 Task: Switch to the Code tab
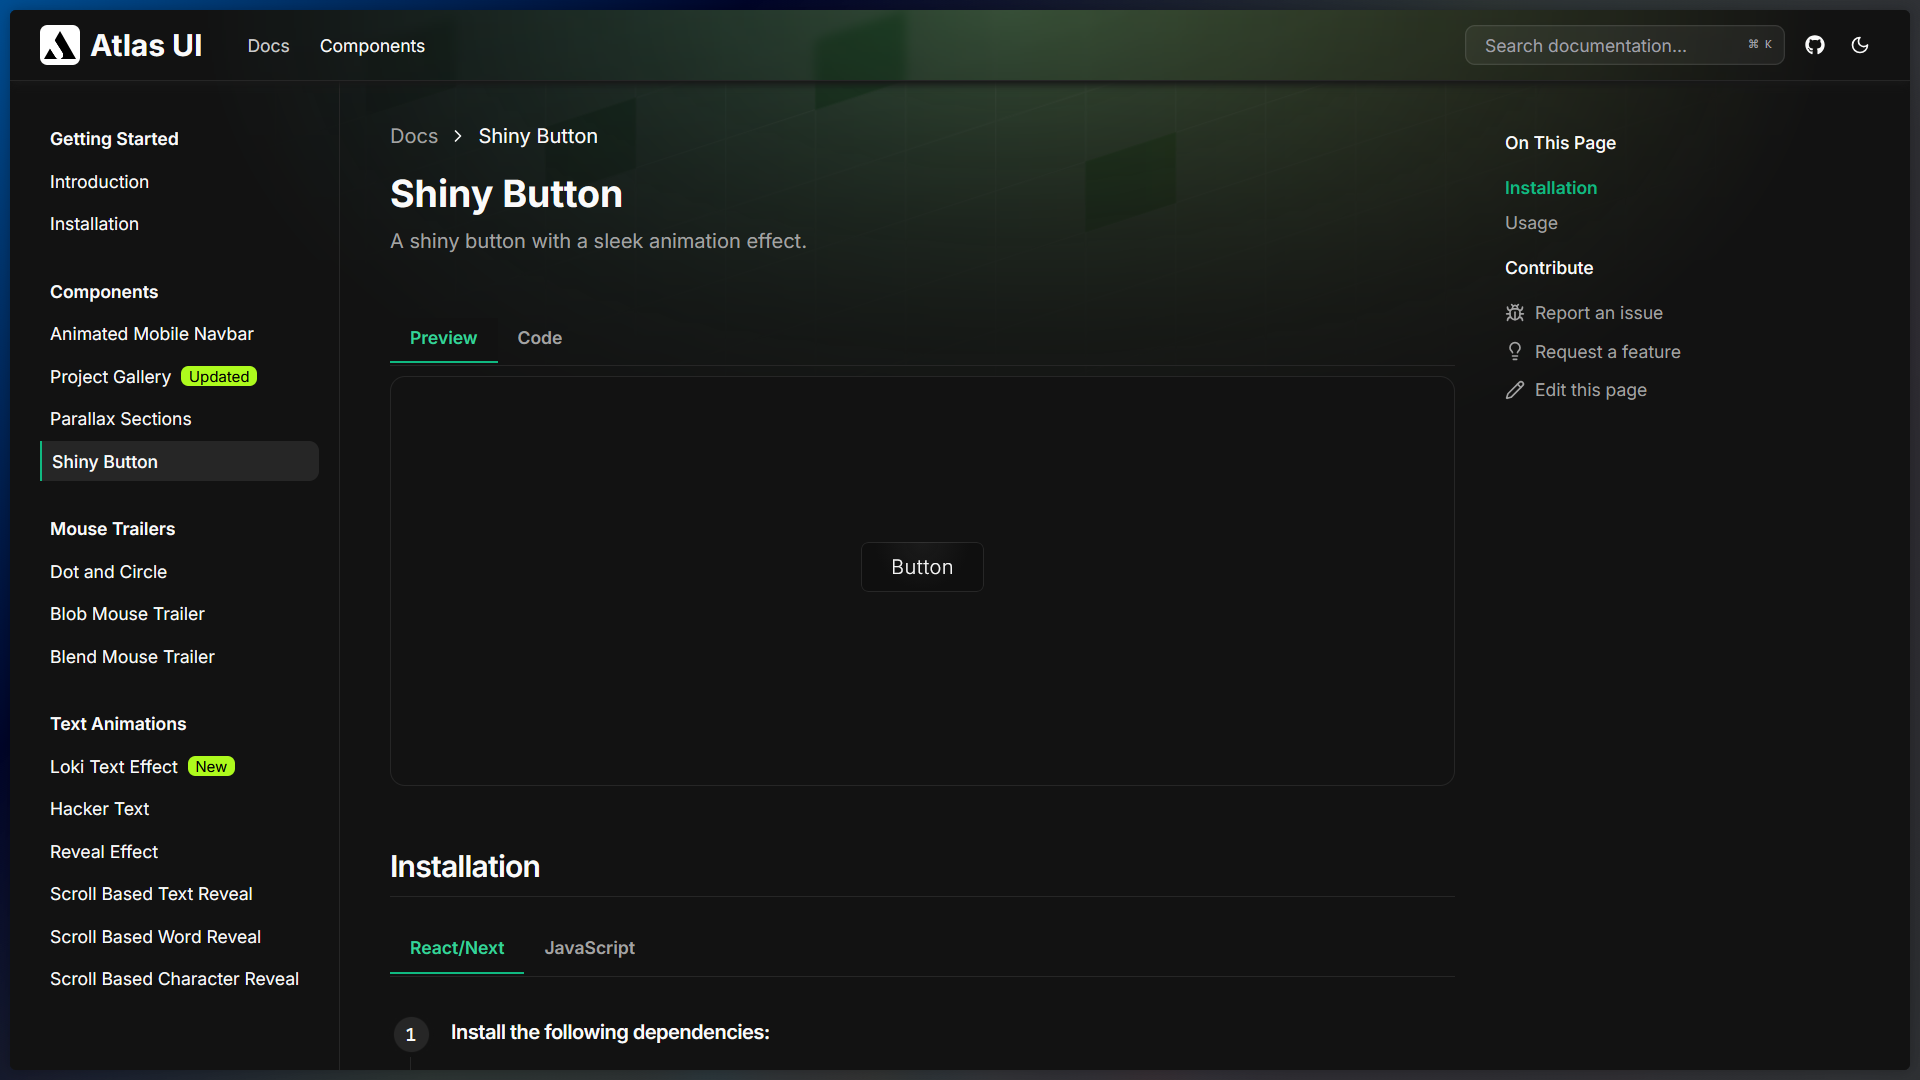[x=539, y=338]
